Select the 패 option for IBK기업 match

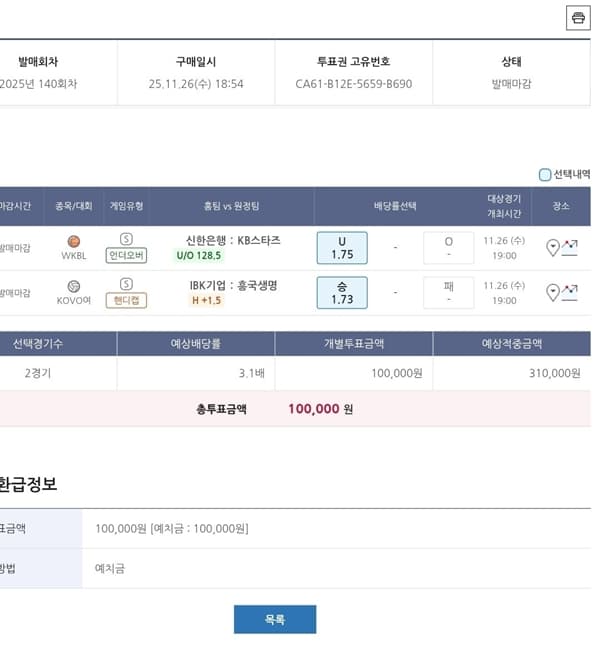(x=448, y=293)
